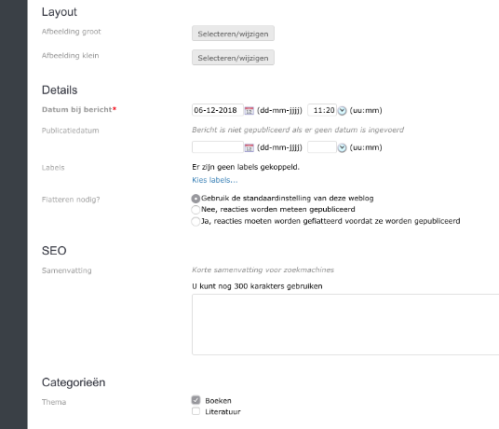Image resolution: width=499 pixels, height=429 pixels.
Task: Open calendar picker for Publicatiedatum
Action: point(249,148)
